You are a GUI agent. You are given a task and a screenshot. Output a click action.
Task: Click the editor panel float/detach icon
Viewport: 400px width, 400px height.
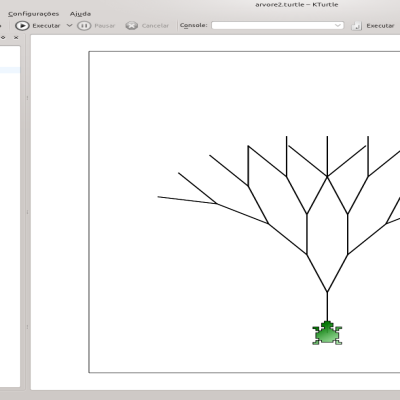tap(3, 38)
